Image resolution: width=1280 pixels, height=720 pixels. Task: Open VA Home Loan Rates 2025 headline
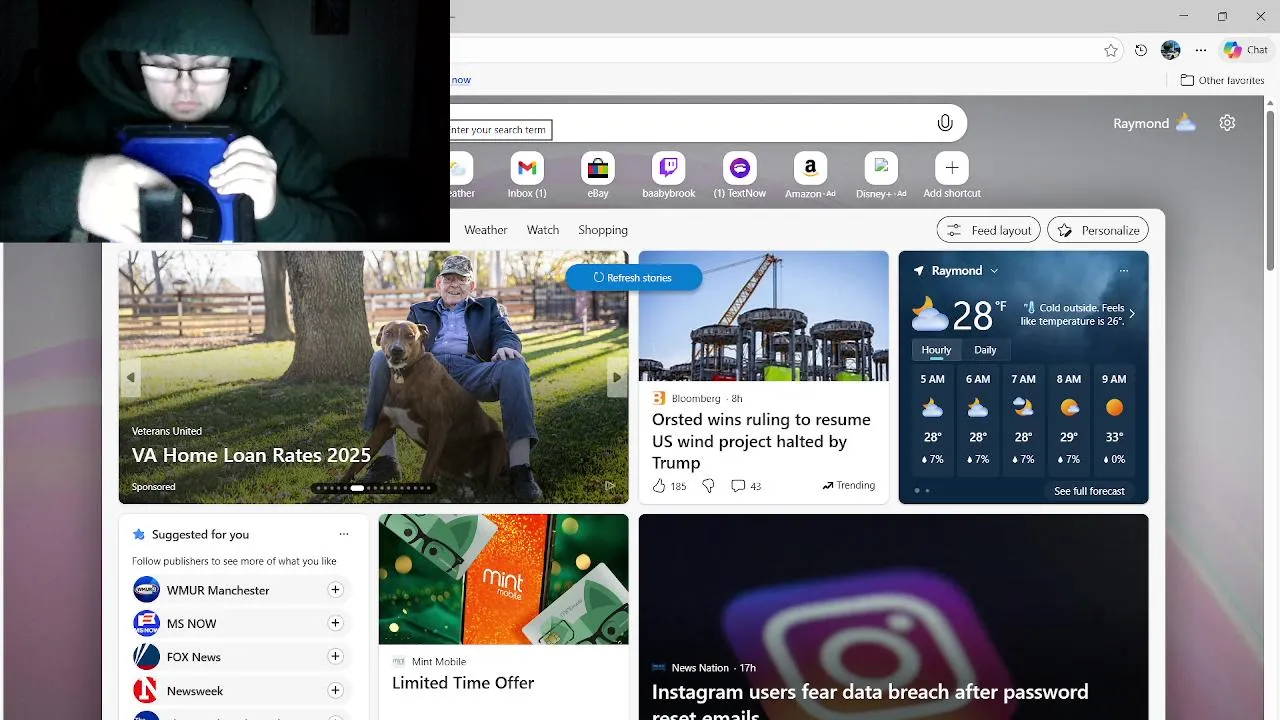[251, 455]
